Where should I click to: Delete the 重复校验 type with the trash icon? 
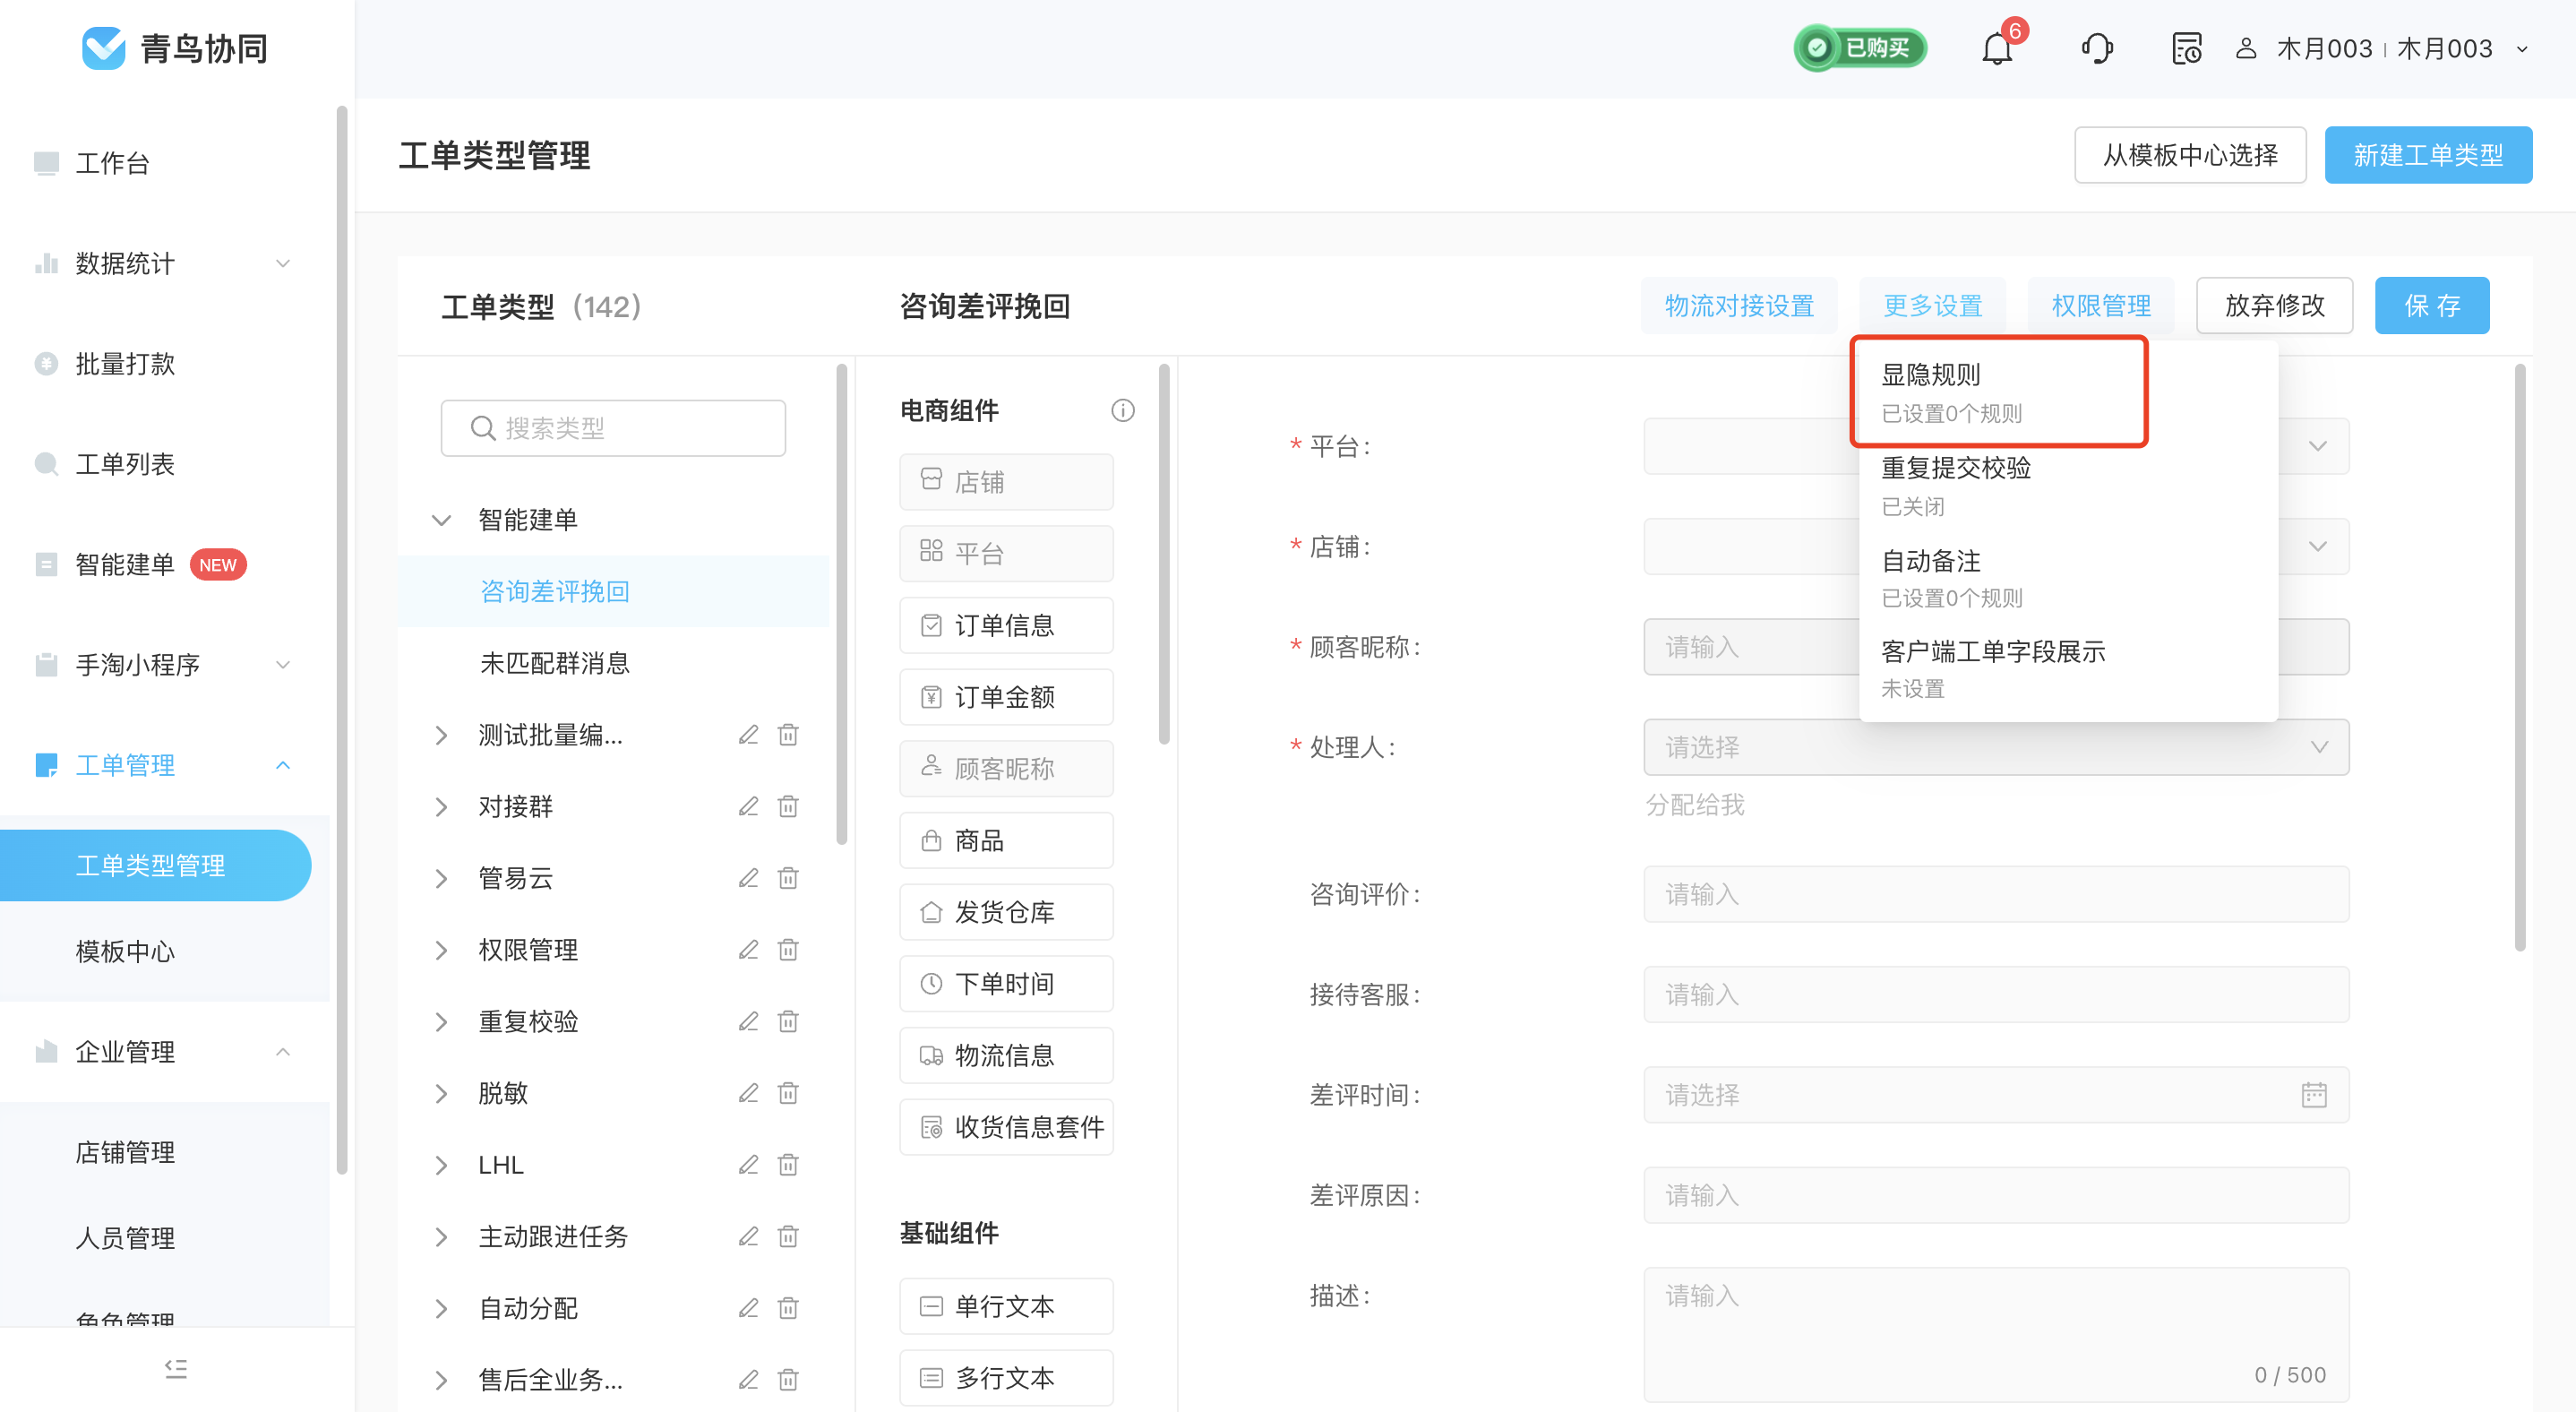point(788,1021)
